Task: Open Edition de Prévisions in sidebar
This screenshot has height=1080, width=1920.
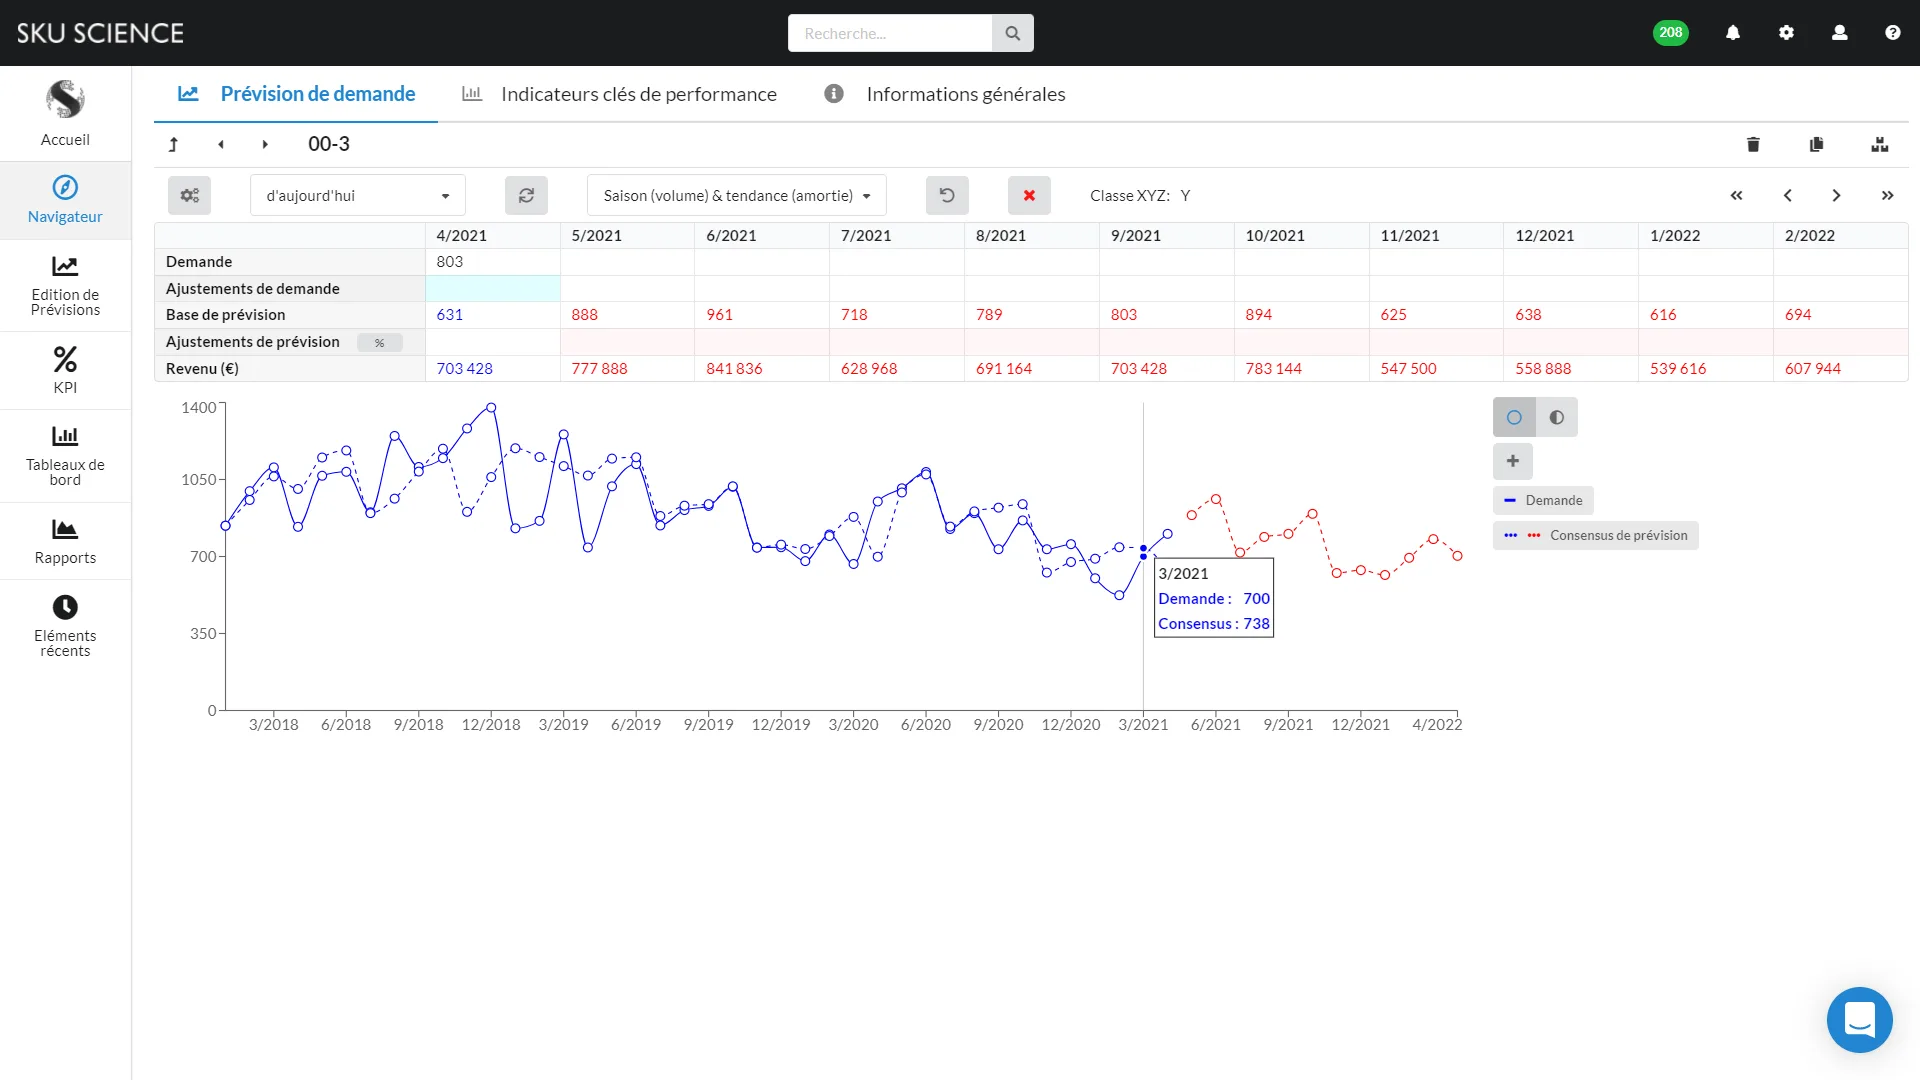Action: click(65, 286)
